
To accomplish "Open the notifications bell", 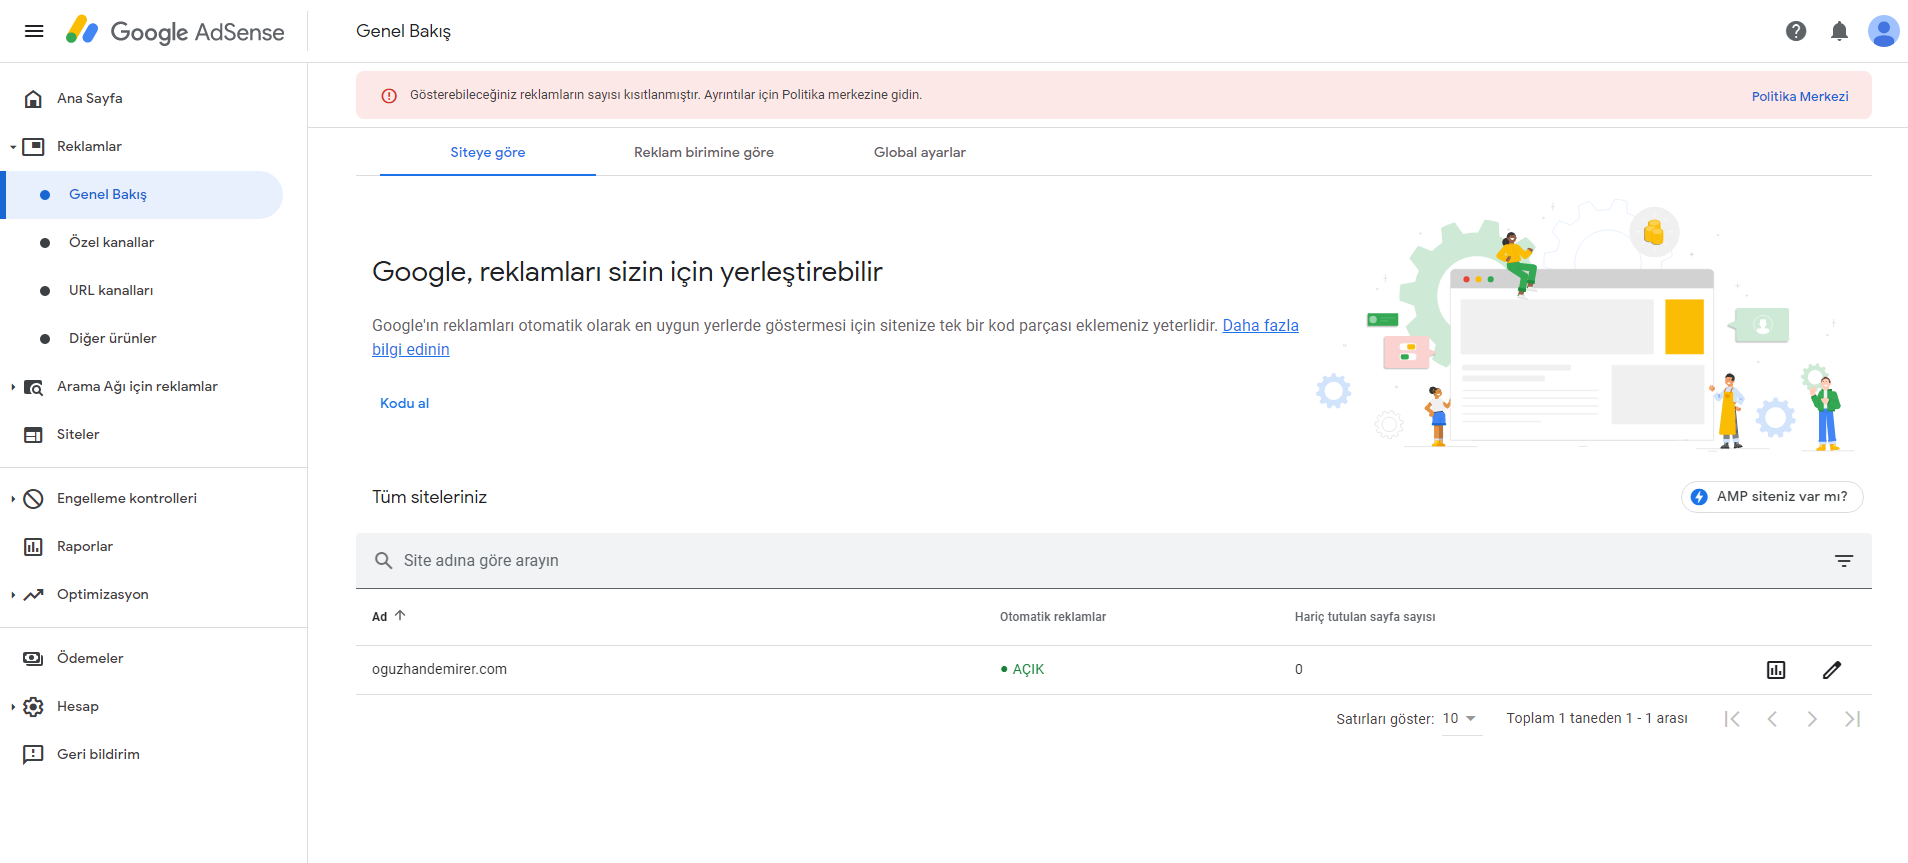I will click(x=1839, y=31).
